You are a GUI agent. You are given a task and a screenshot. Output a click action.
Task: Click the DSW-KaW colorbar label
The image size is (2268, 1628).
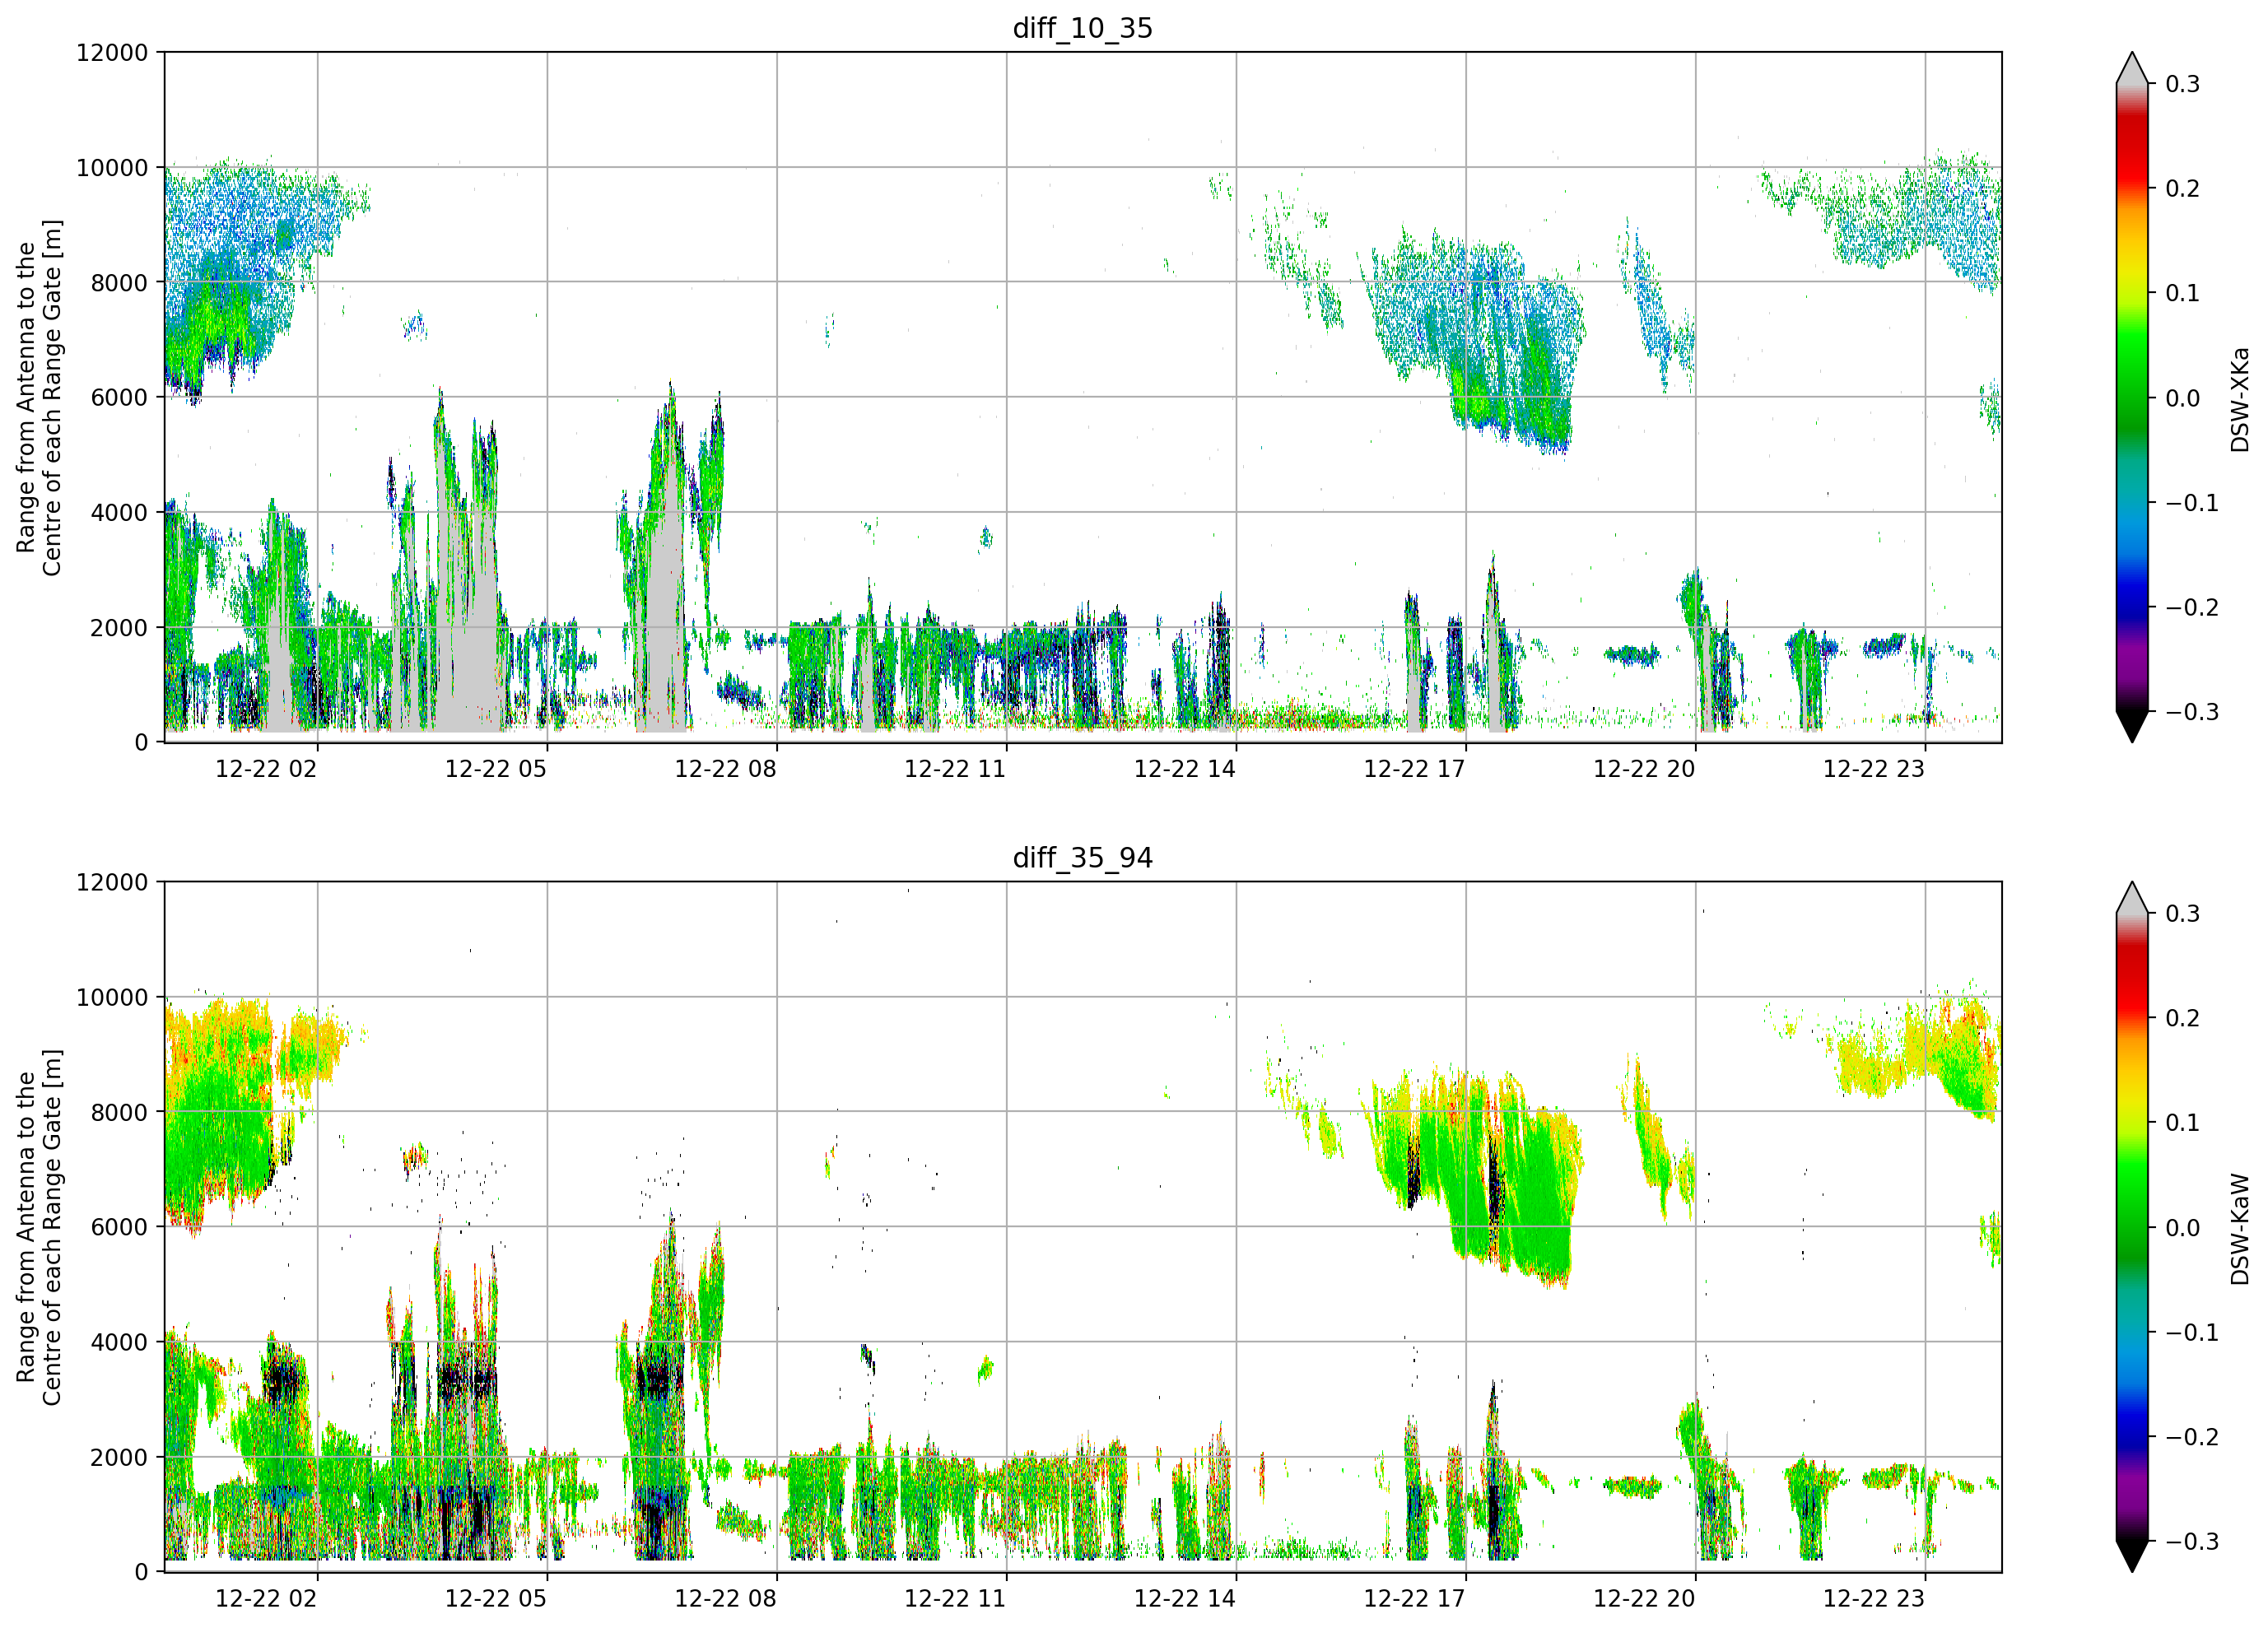[x=2239, y=1229]
